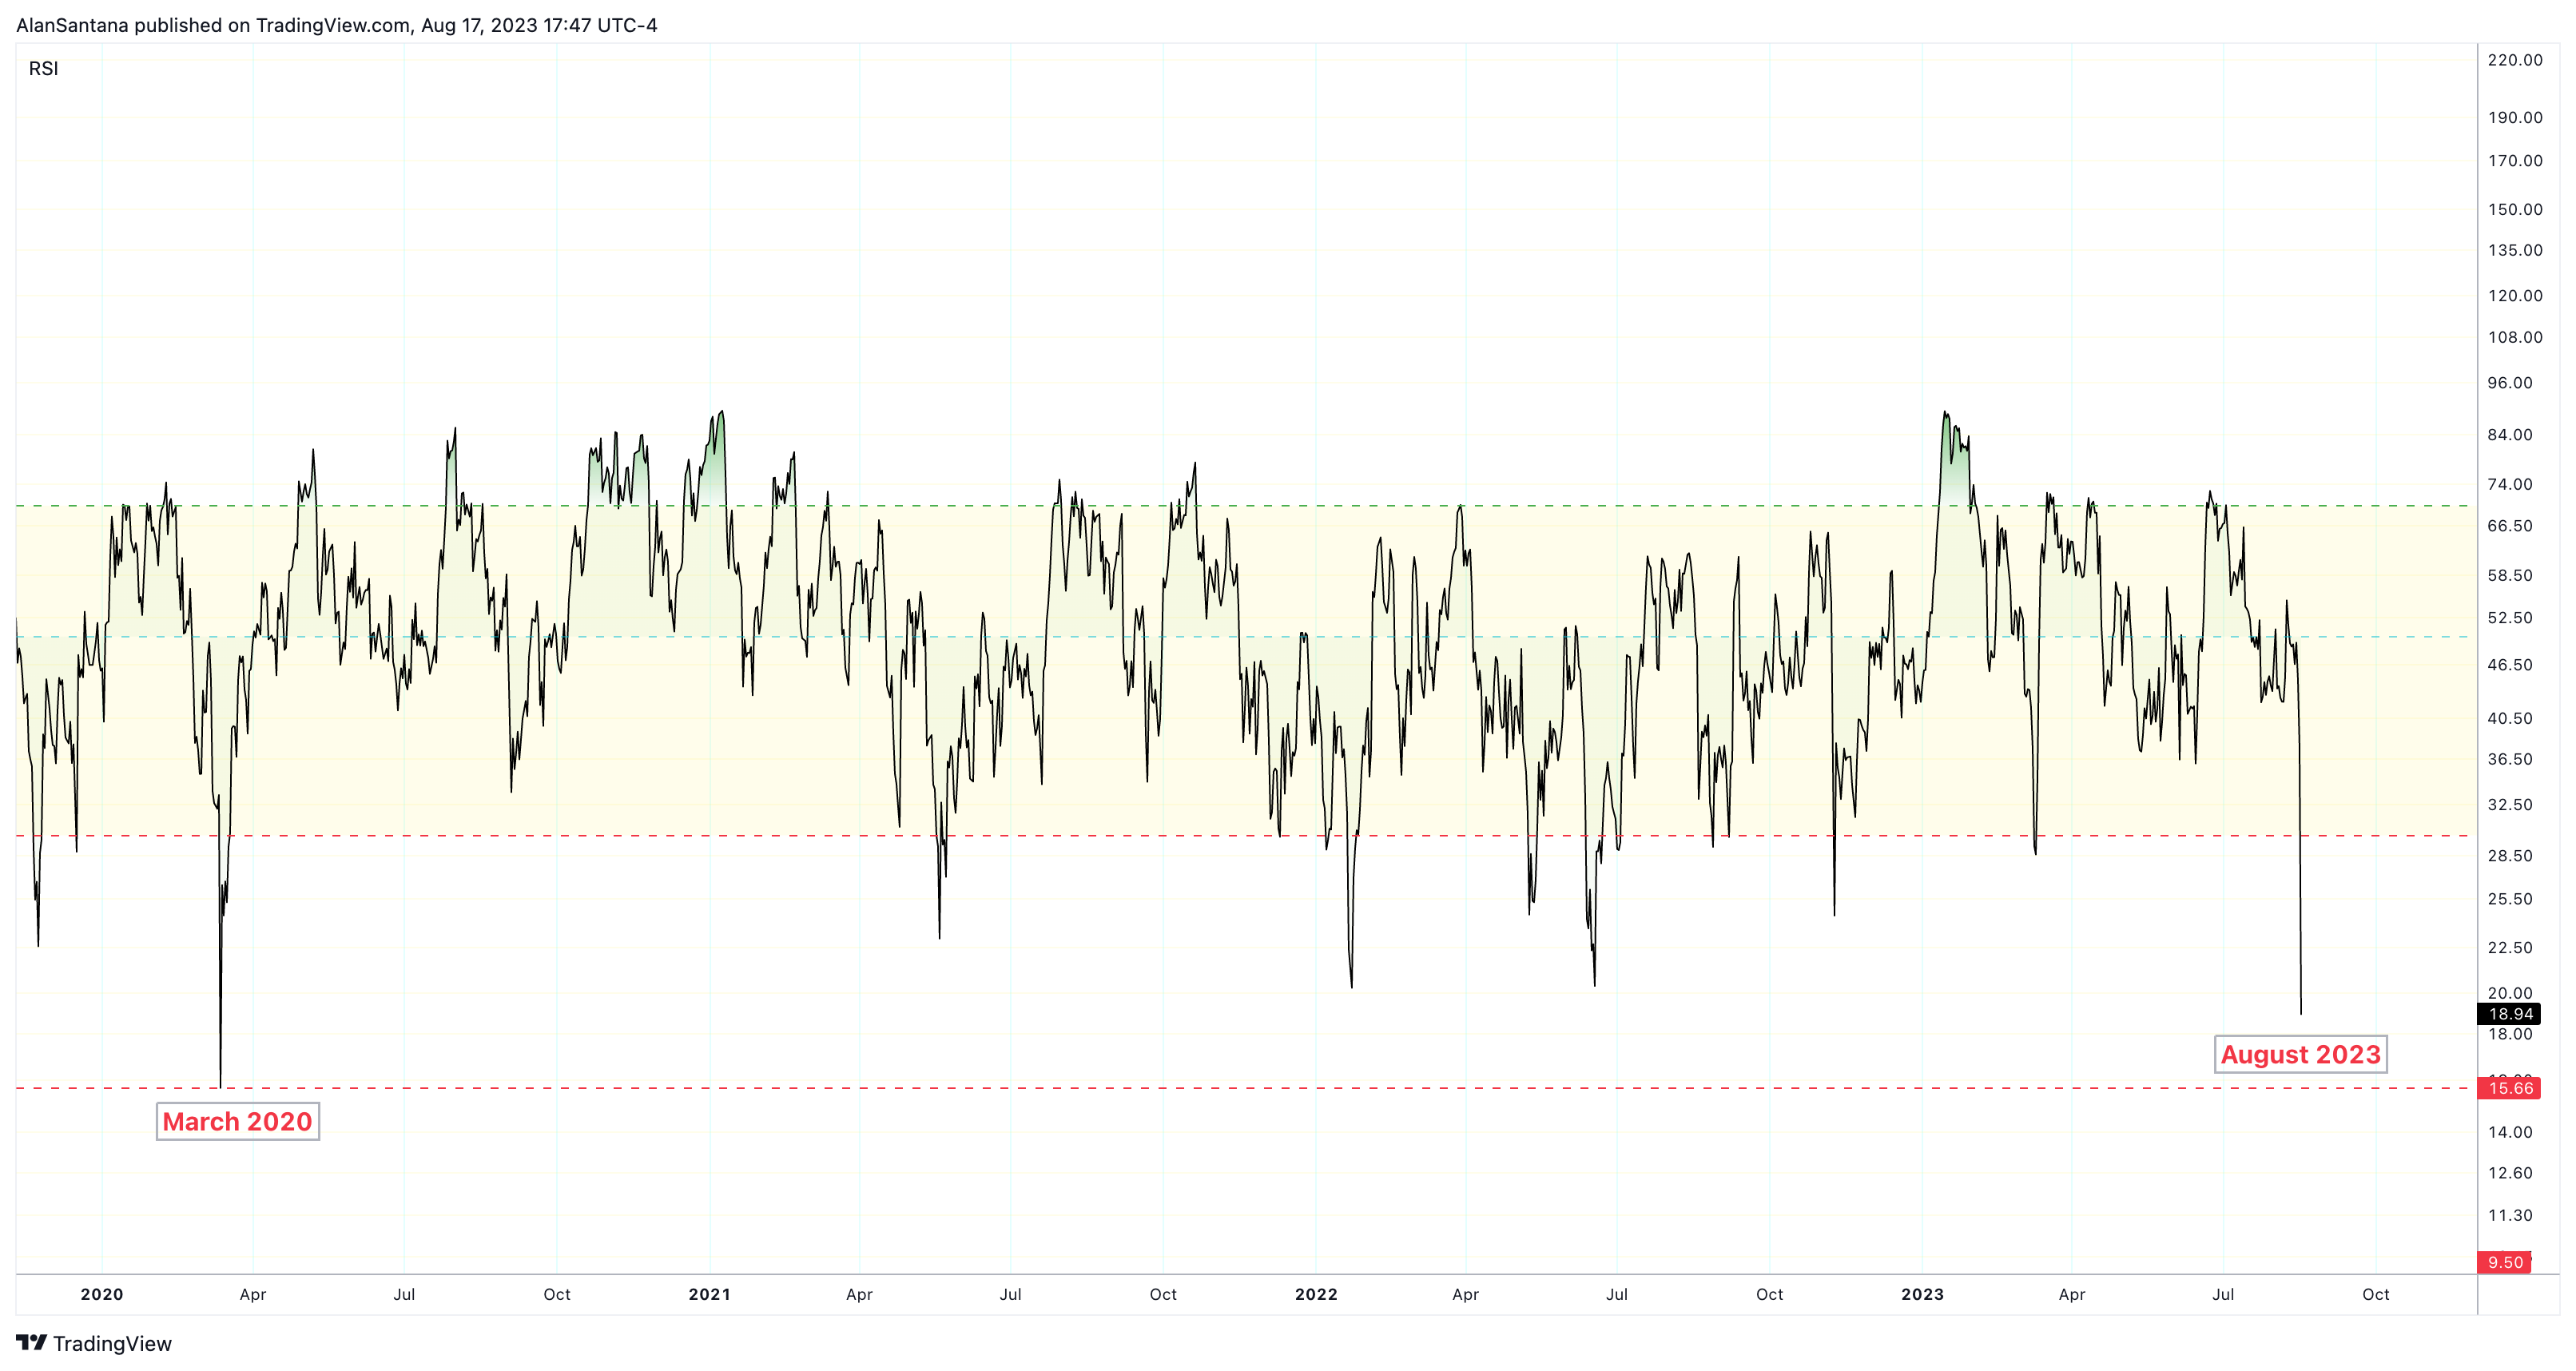
Task: Click the 58.50 price axis label
Action: point(2510,576)
